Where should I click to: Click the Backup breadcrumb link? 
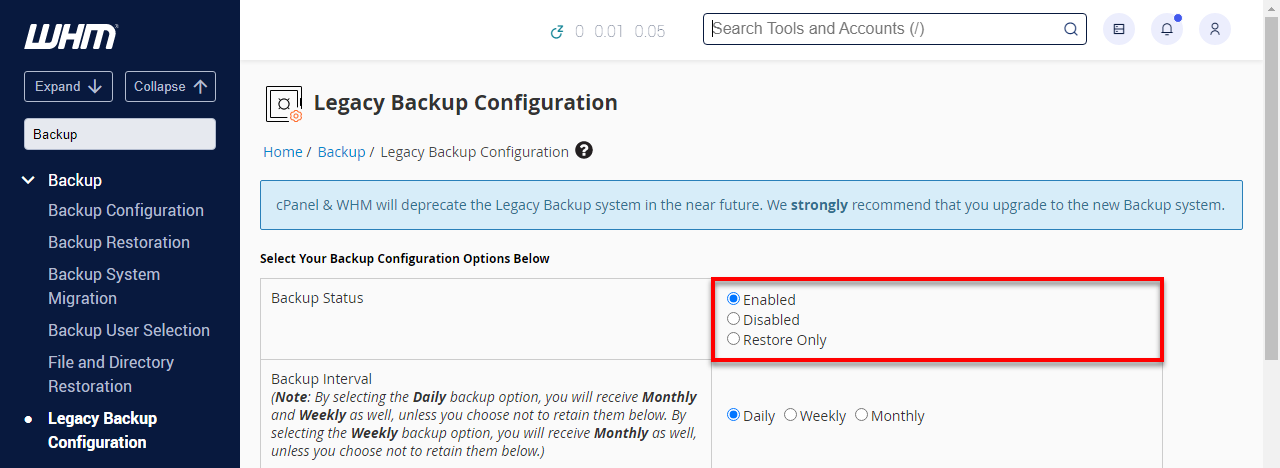point(341,152)
